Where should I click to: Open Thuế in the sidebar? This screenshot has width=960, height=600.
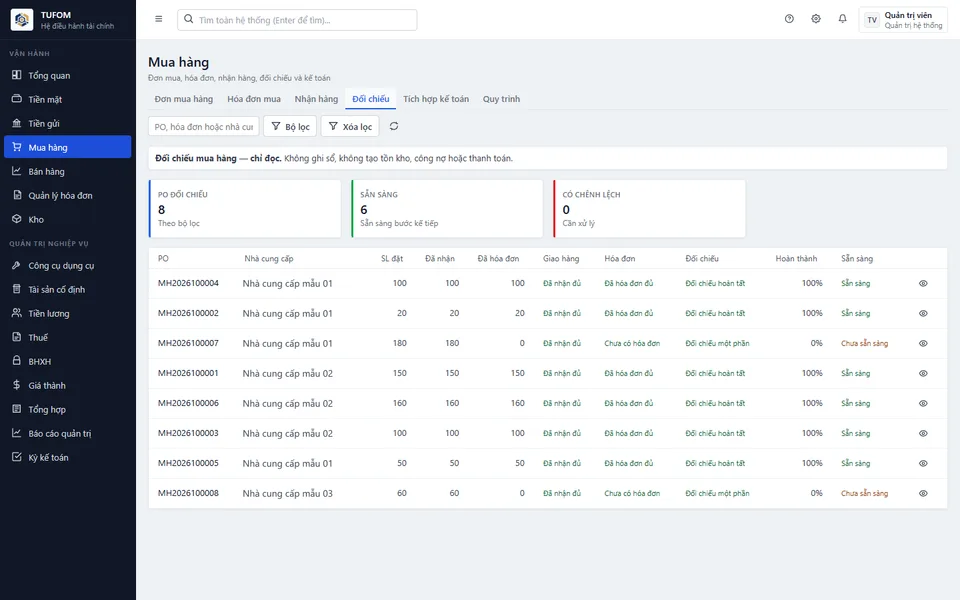point(67,337)
